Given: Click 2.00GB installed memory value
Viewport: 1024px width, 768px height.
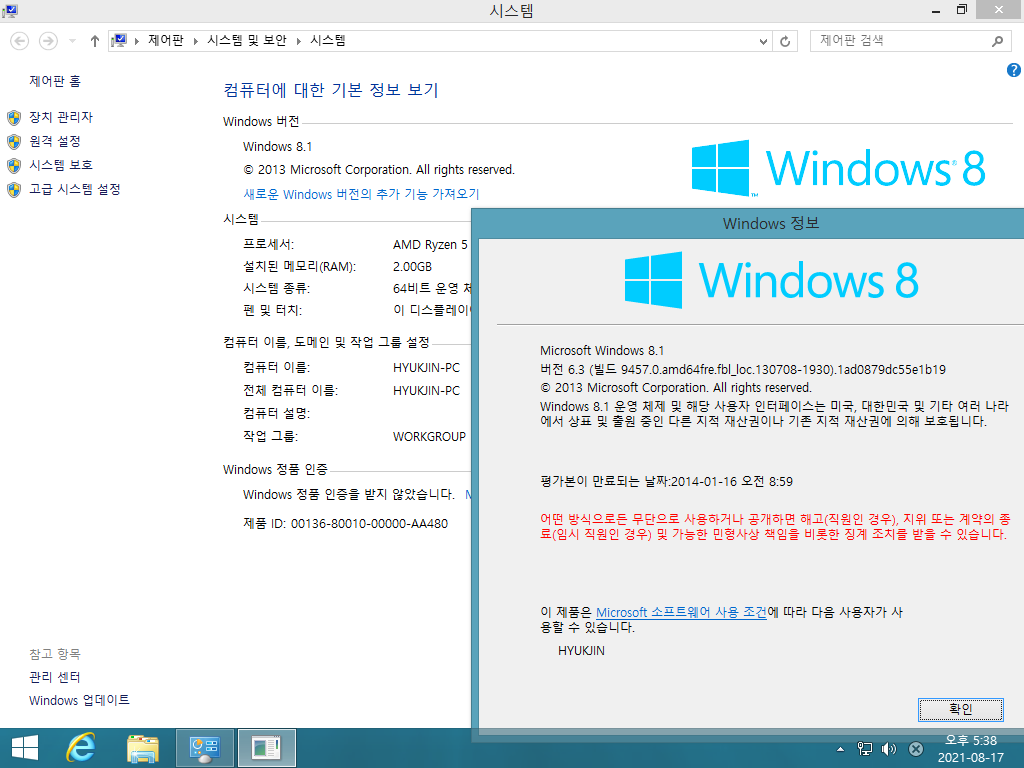Looking at the screenshot, I should pos(412,266).
